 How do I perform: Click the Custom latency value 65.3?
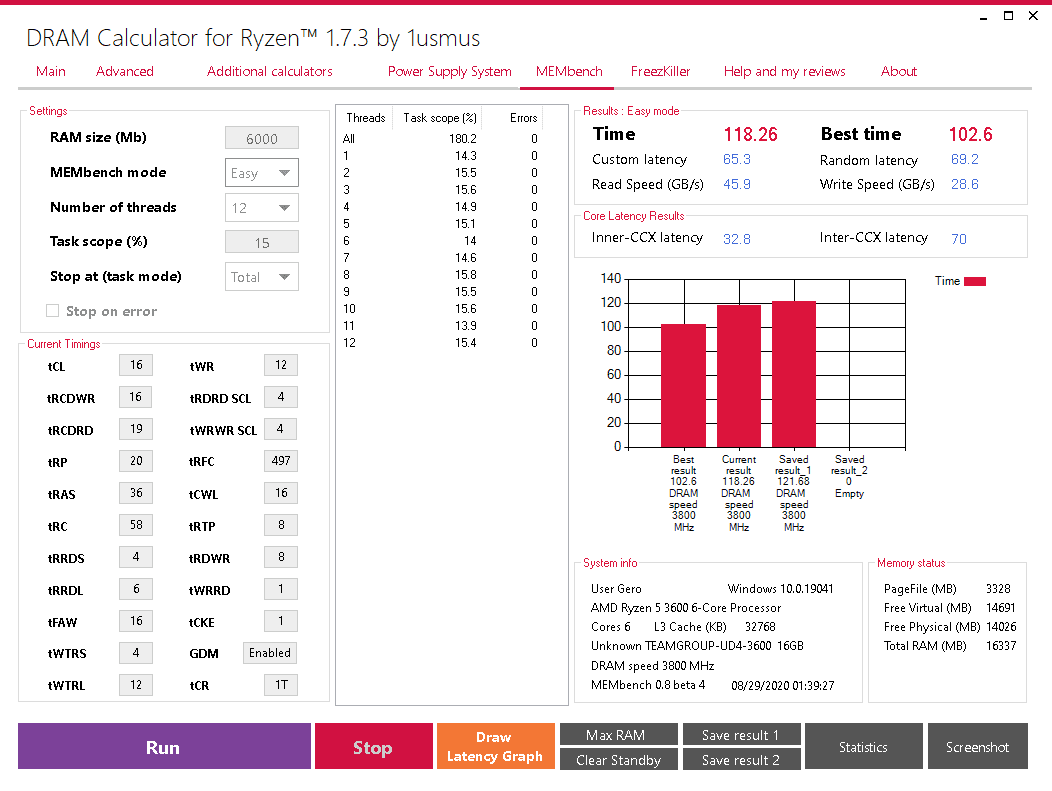[x=737, y=160]
